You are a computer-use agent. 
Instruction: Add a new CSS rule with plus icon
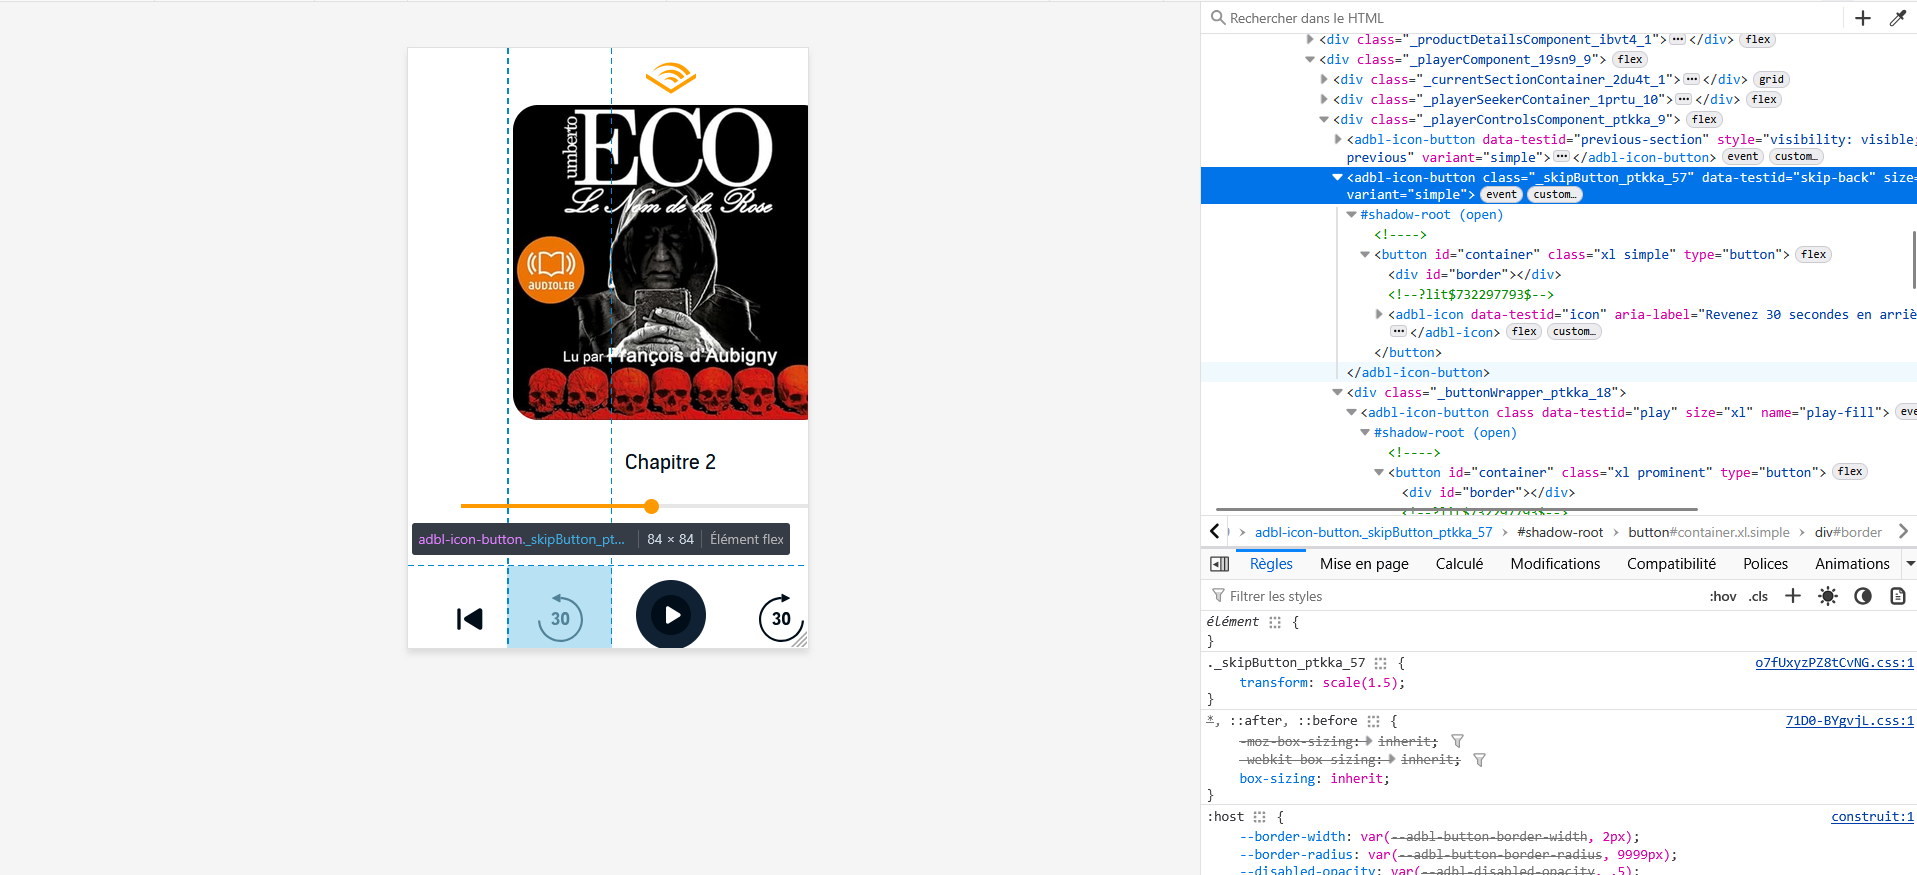point(1792,596)
